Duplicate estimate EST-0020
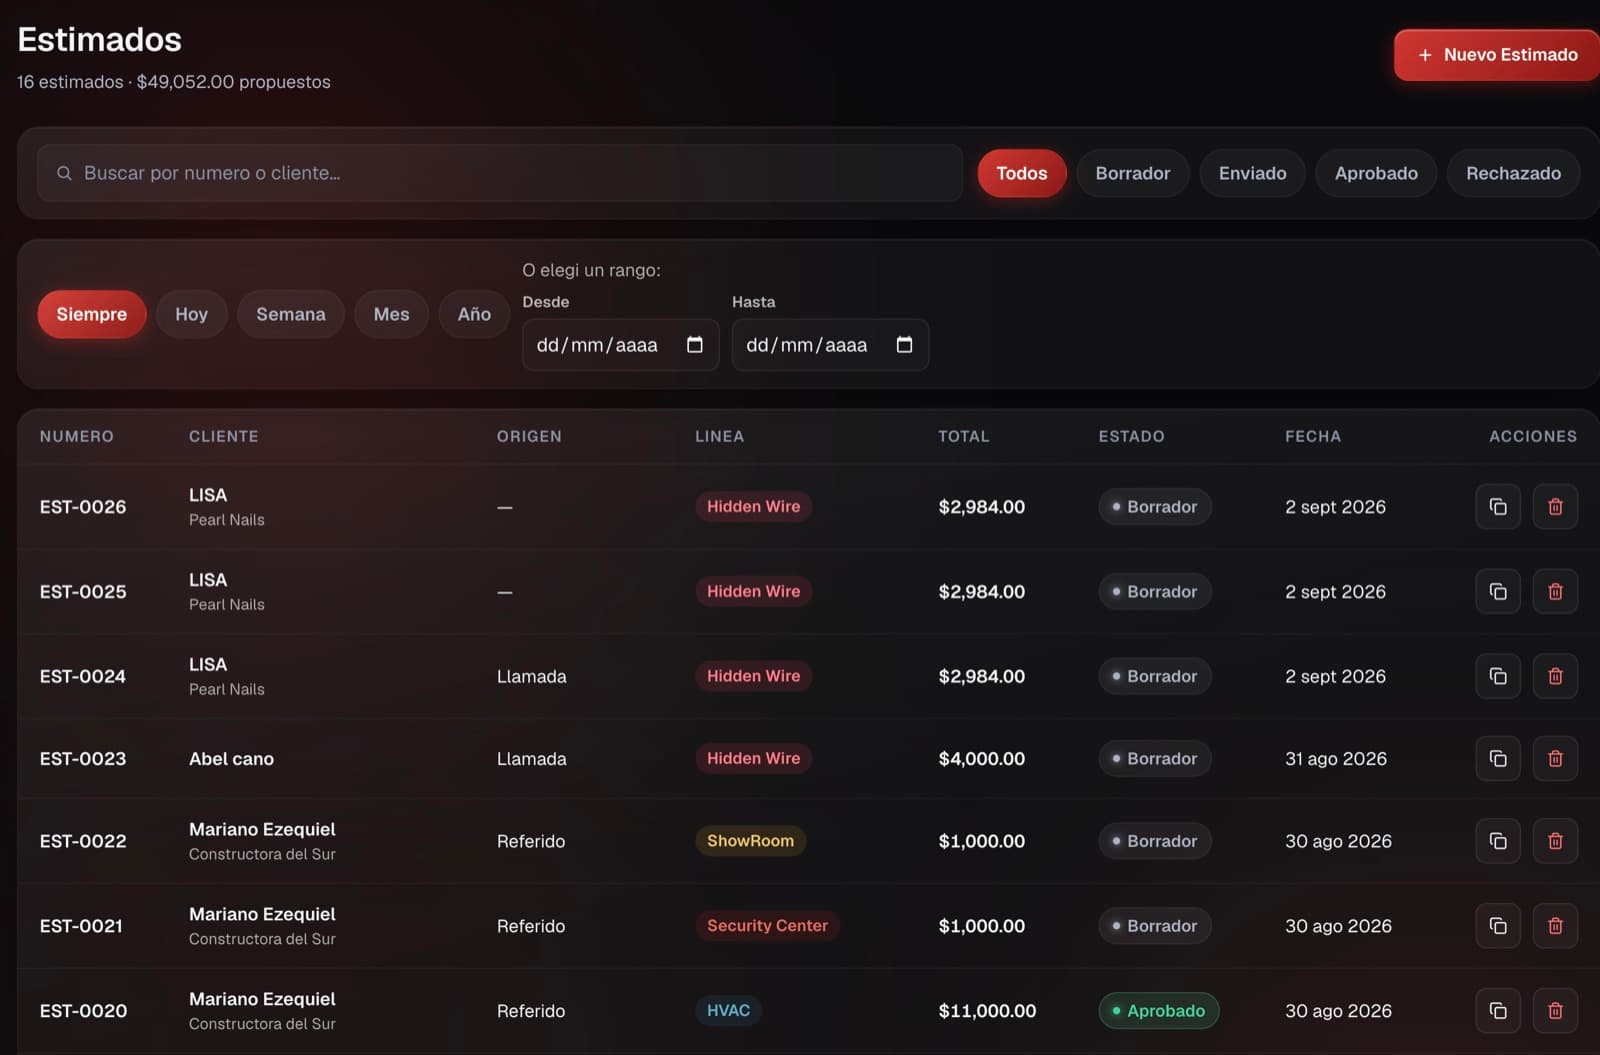The image size is (1600, 1055). pos(1498,1011)
